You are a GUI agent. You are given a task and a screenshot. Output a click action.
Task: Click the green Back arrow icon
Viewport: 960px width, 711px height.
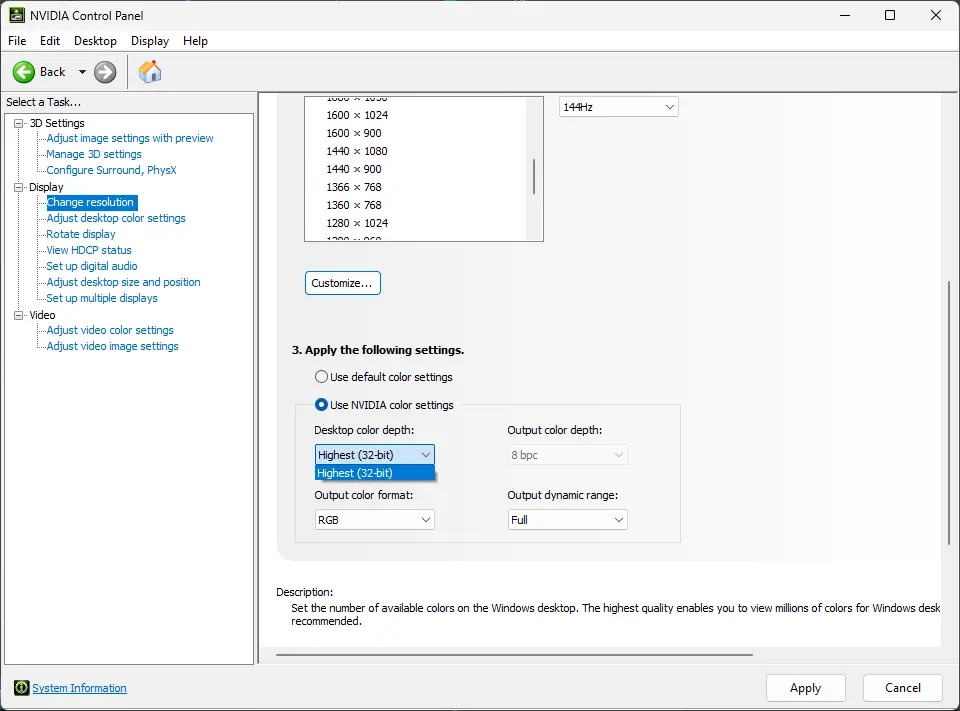(24, 72)
